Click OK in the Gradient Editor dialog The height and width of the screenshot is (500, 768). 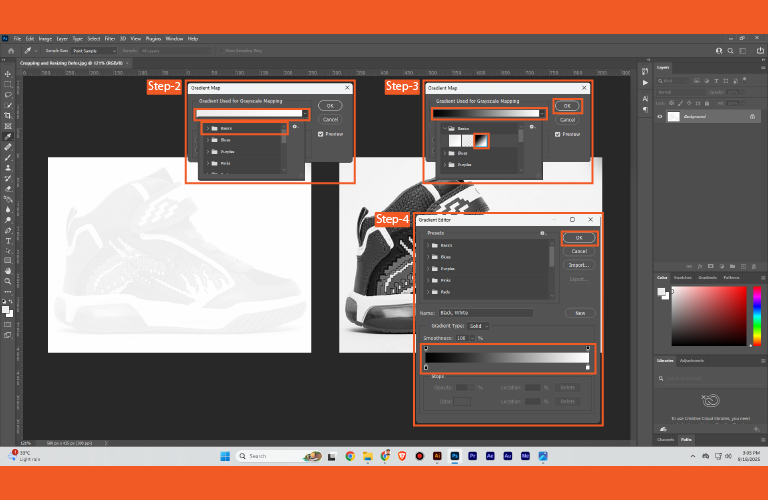[x=578, y=238]
